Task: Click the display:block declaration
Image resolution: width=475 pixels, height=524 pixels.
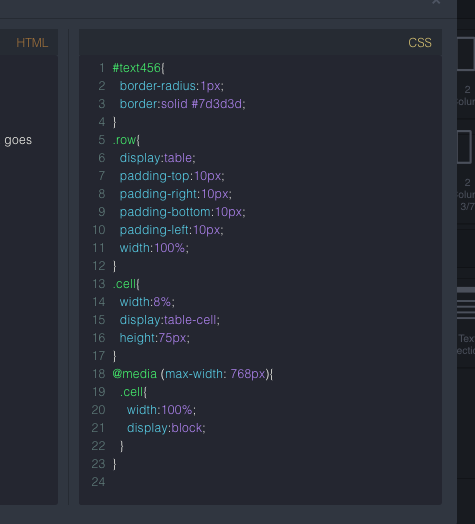Action: [x=166, y=428]
